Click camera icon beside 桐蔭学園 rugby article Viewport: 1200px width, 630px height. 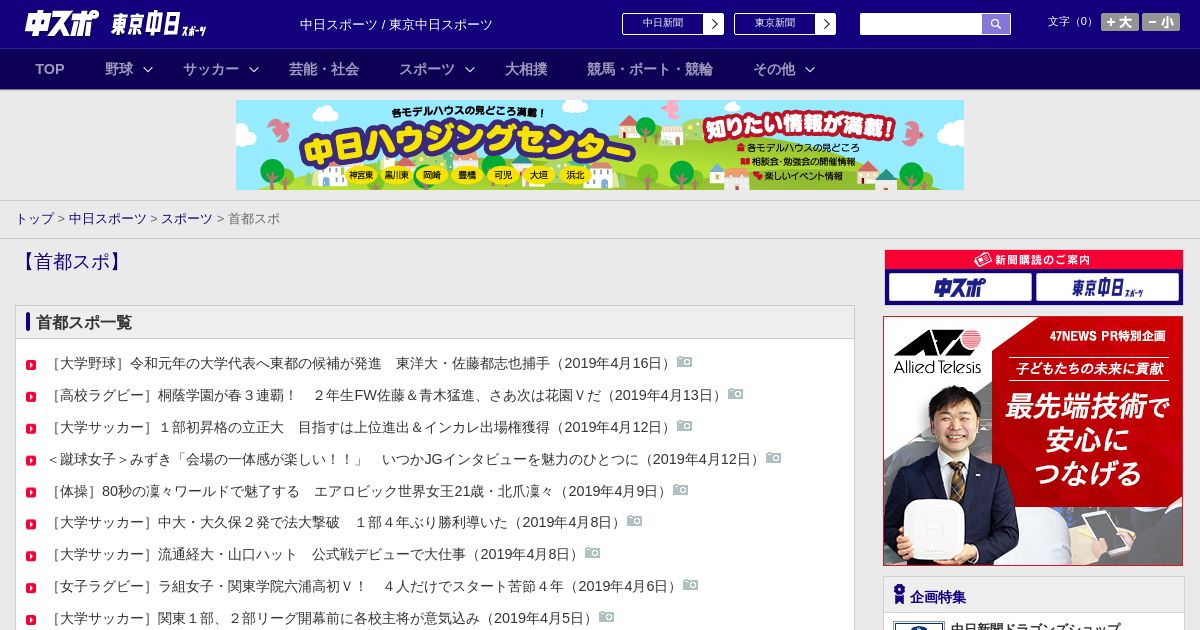click(x=736, y=394)
